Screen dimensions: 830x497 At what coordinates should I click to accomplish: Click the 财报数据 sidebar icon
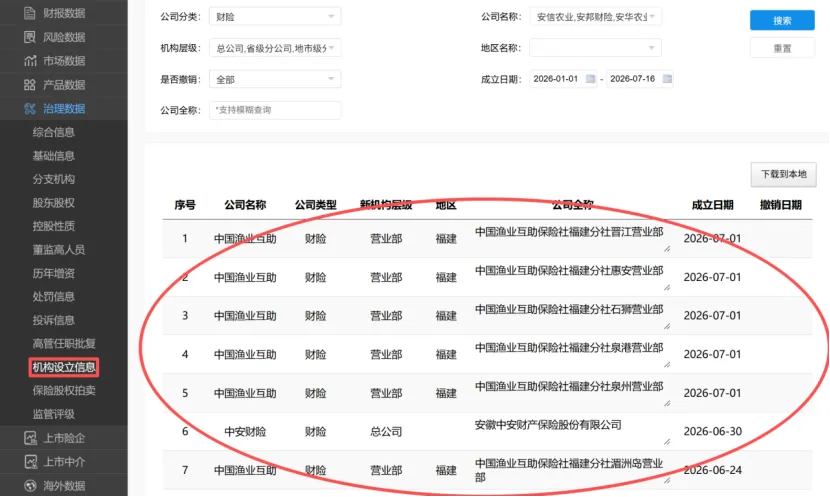tap(30, 13)
